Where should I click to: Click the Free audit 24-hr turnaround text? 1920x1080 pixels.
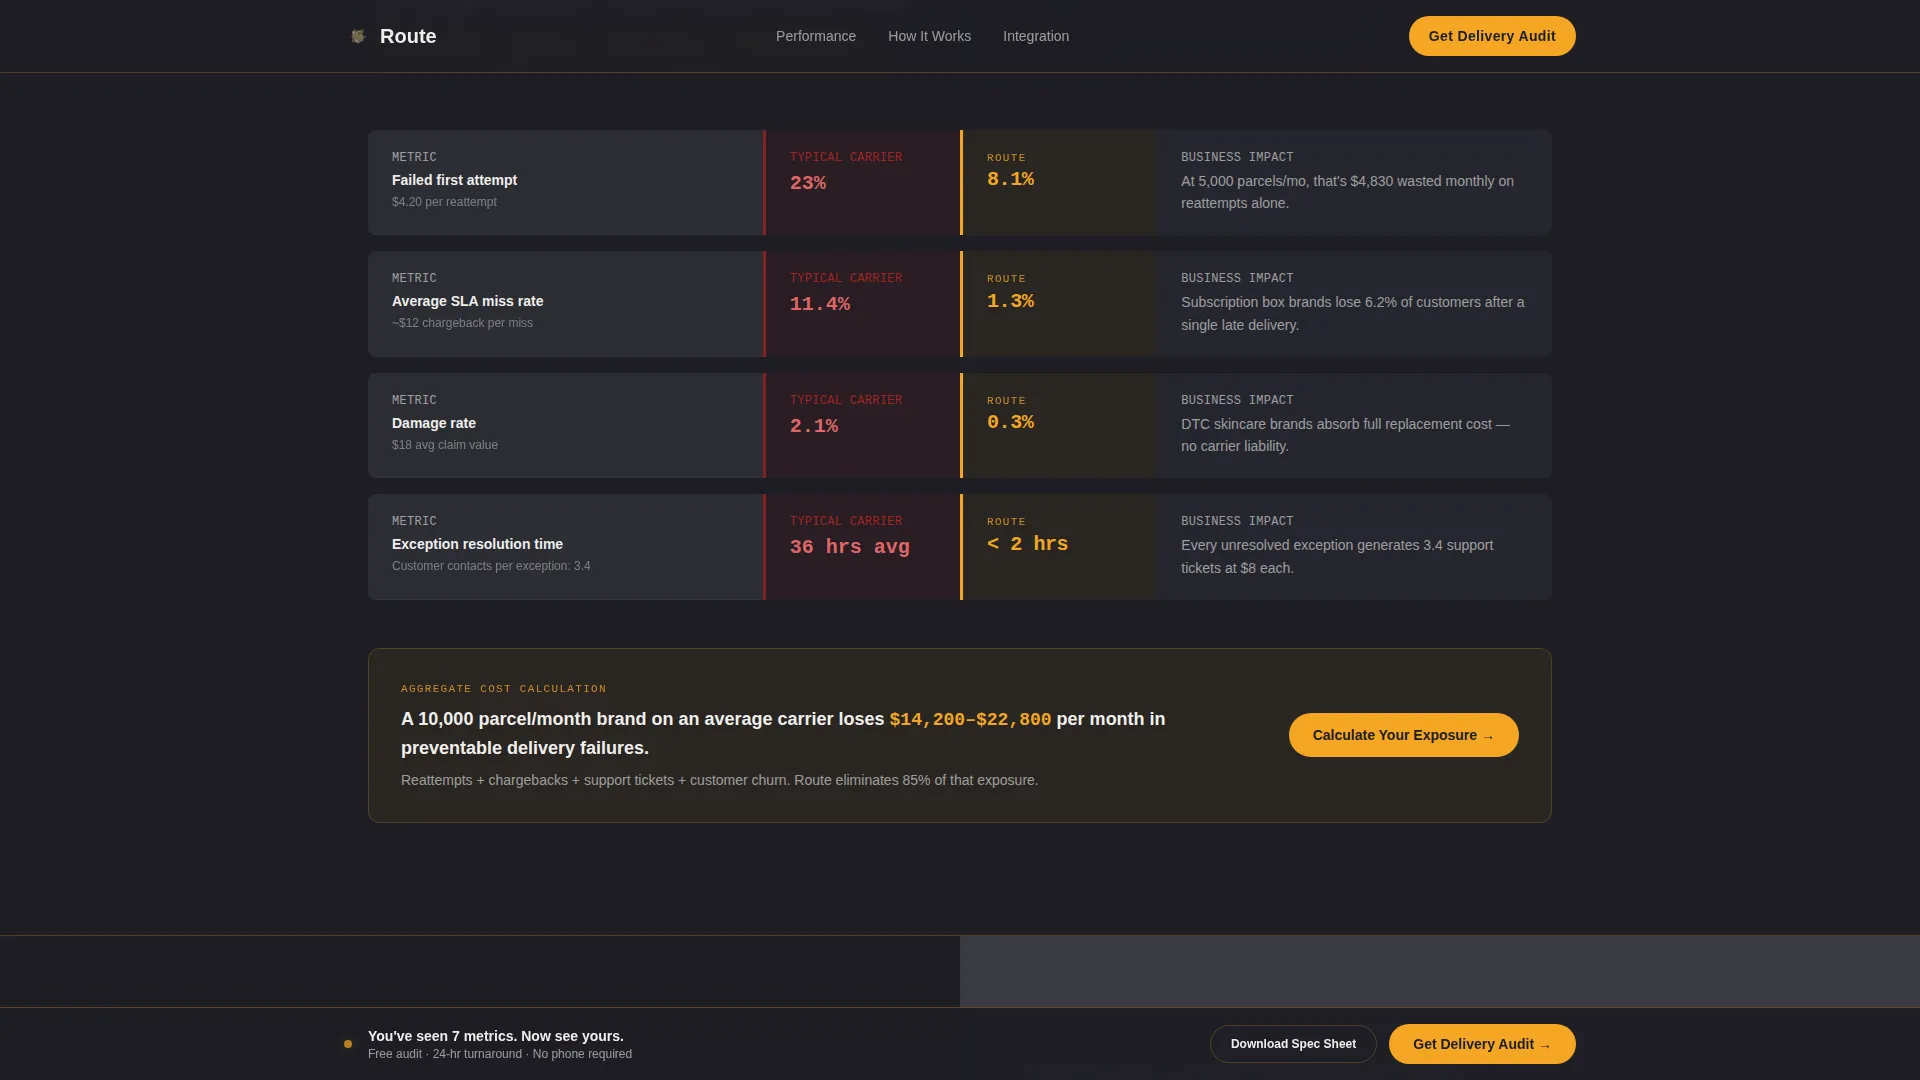(500, 1054)
